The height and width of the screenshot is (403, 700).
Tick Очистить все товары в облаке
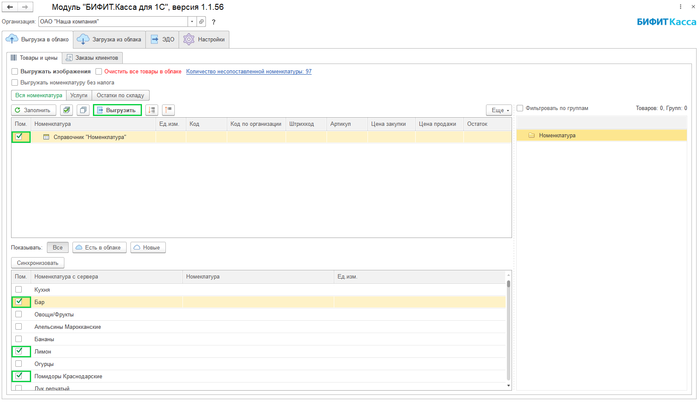[99, 71]
